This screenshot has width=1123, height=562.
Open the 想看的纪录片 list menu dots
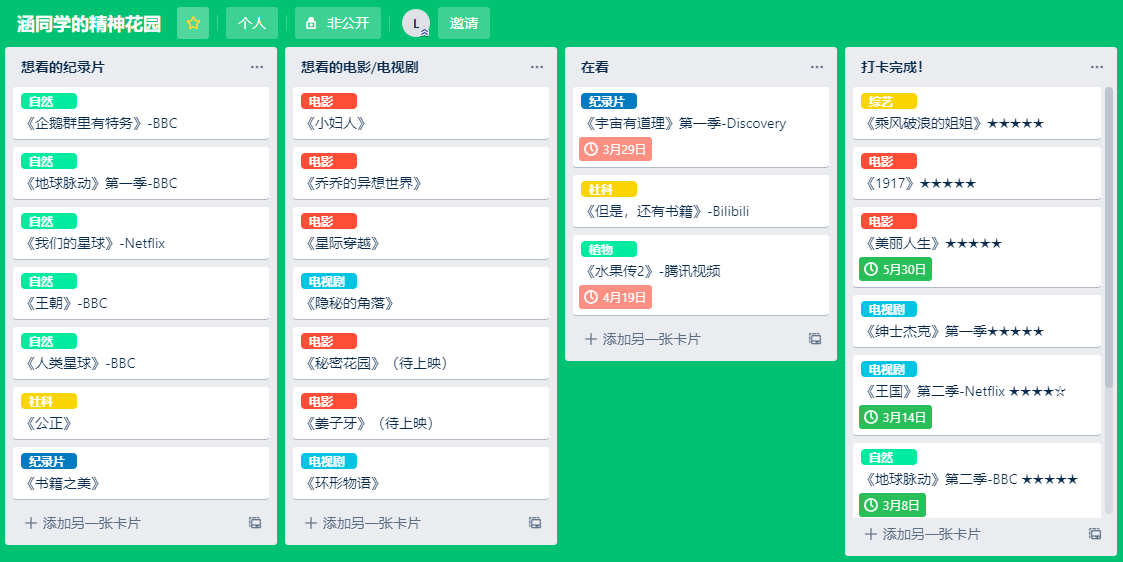257,67
